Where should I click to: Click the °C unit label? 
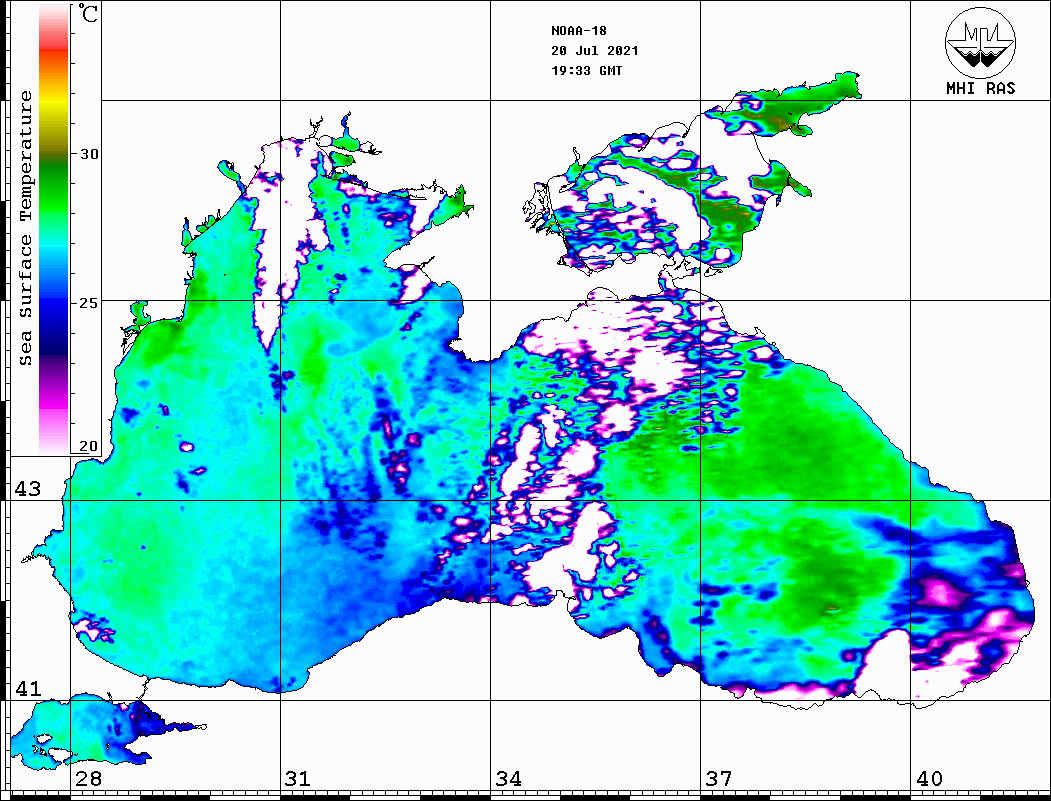pos(88,13)
